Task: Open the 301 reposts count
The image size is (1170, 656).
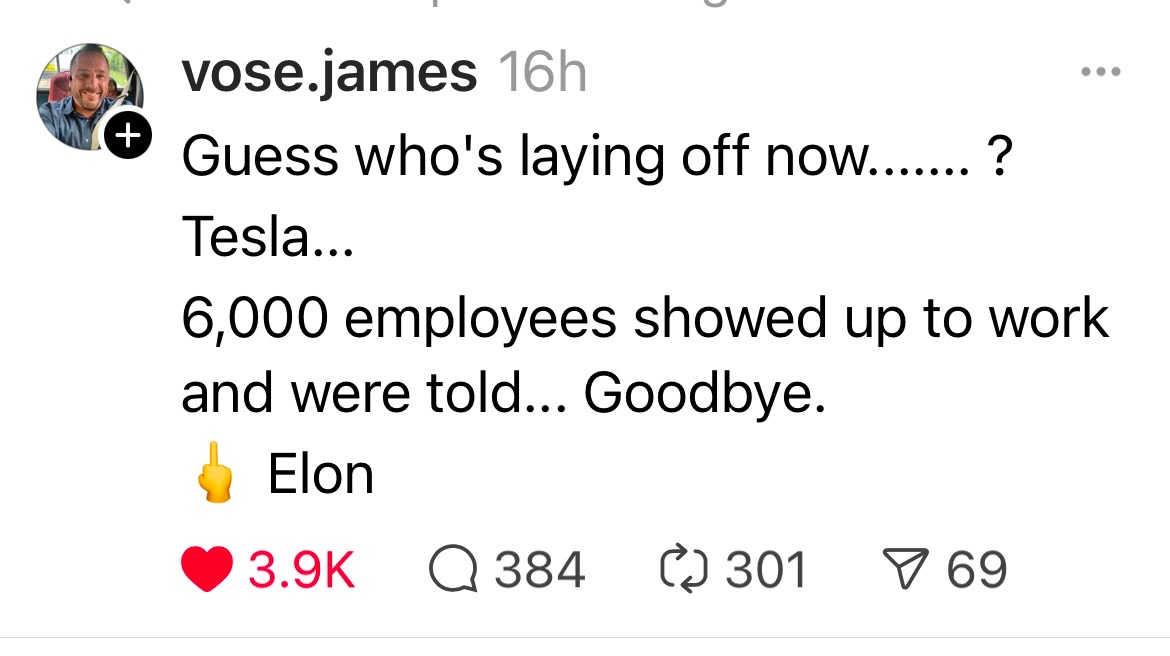Action: click(765, 570)
